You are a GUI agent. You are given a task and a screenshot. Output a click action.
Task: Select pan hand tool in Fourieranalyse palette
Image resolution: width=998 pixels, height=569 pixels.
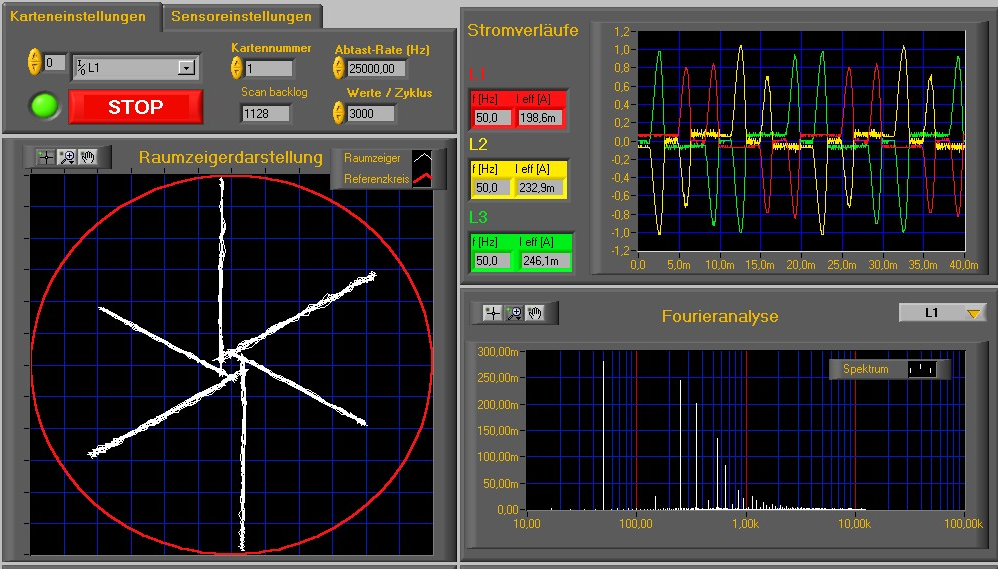pyautogui.click(x=535, y=313)
